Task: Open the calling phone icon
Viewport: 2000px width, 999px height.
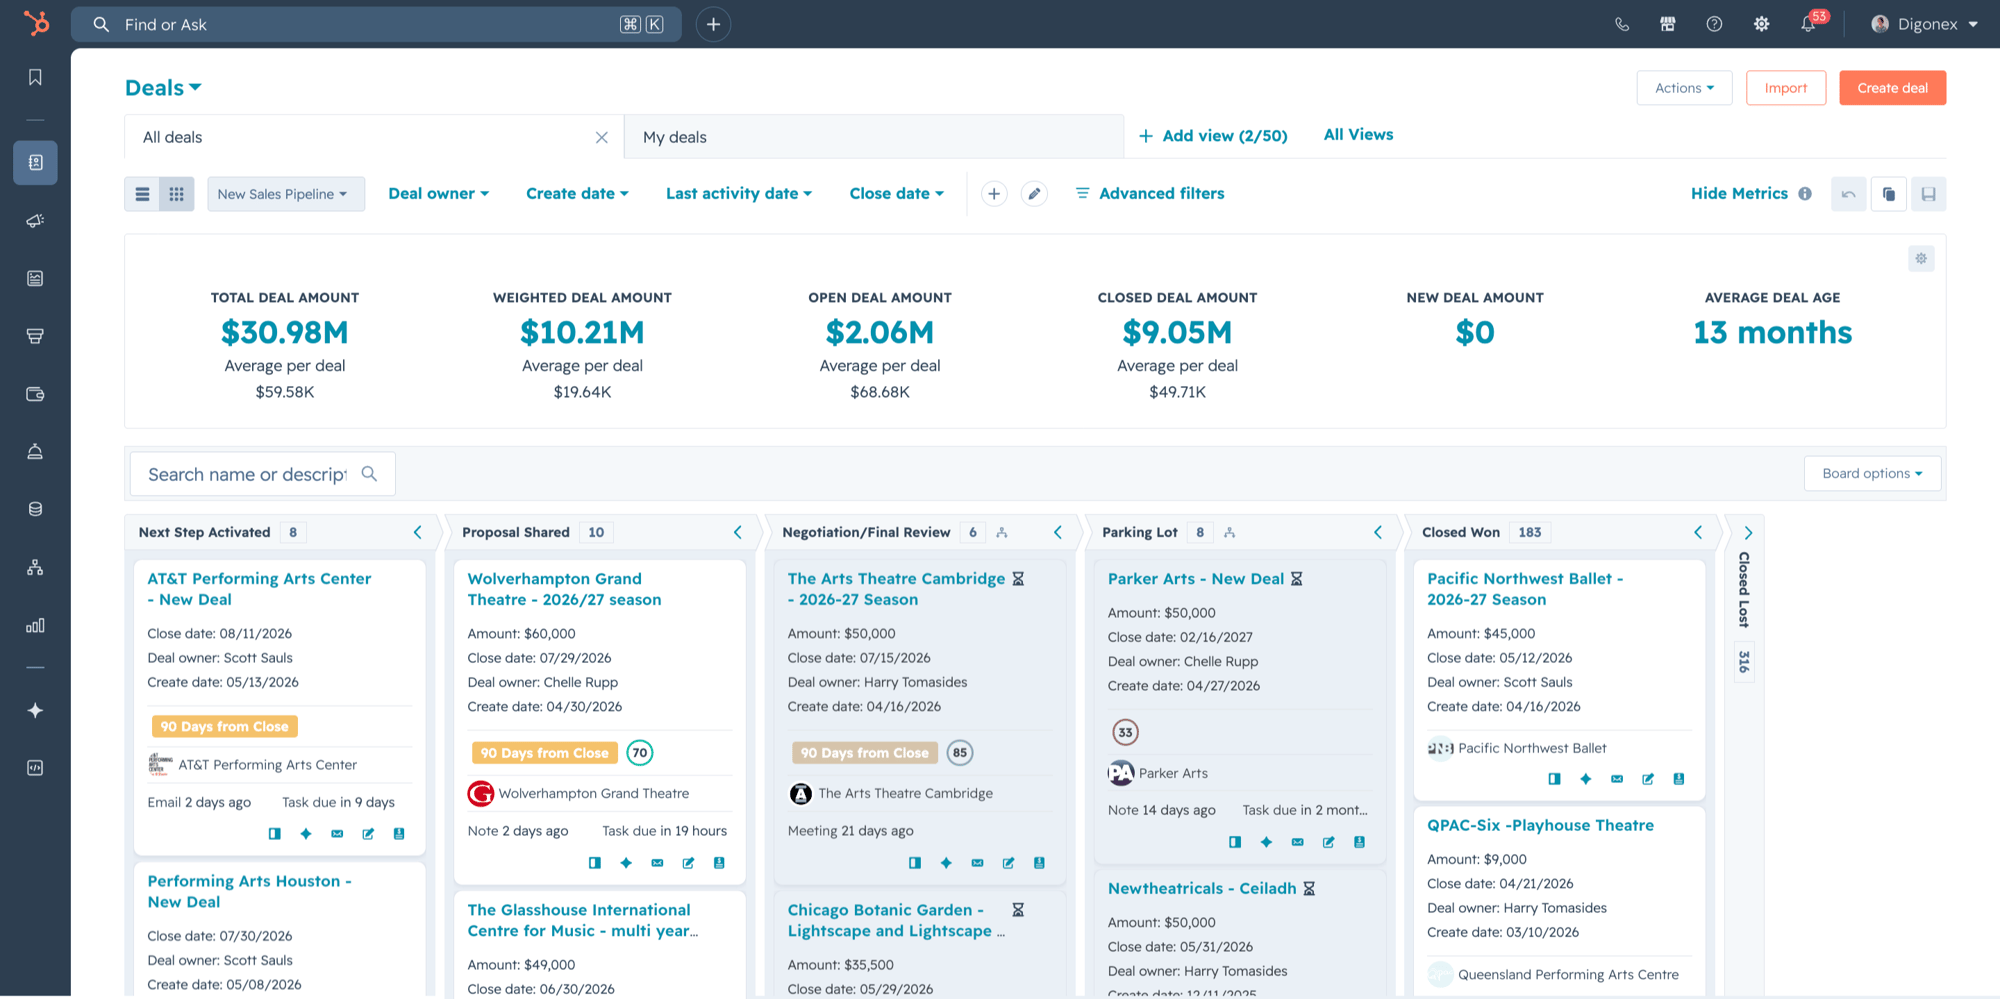Action: tap(1622, 24)
